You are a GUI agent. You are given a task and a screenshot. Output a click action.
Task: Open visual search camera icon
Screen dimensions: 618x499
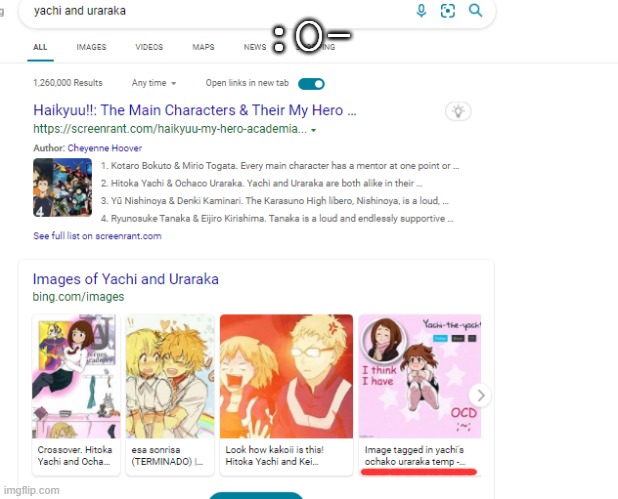(447, 11)
